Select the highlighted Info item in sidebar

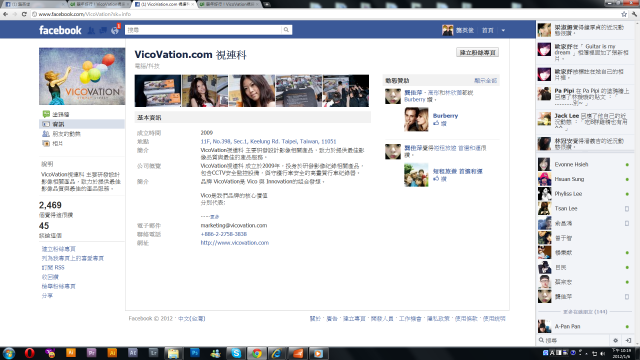pos(82,124)
